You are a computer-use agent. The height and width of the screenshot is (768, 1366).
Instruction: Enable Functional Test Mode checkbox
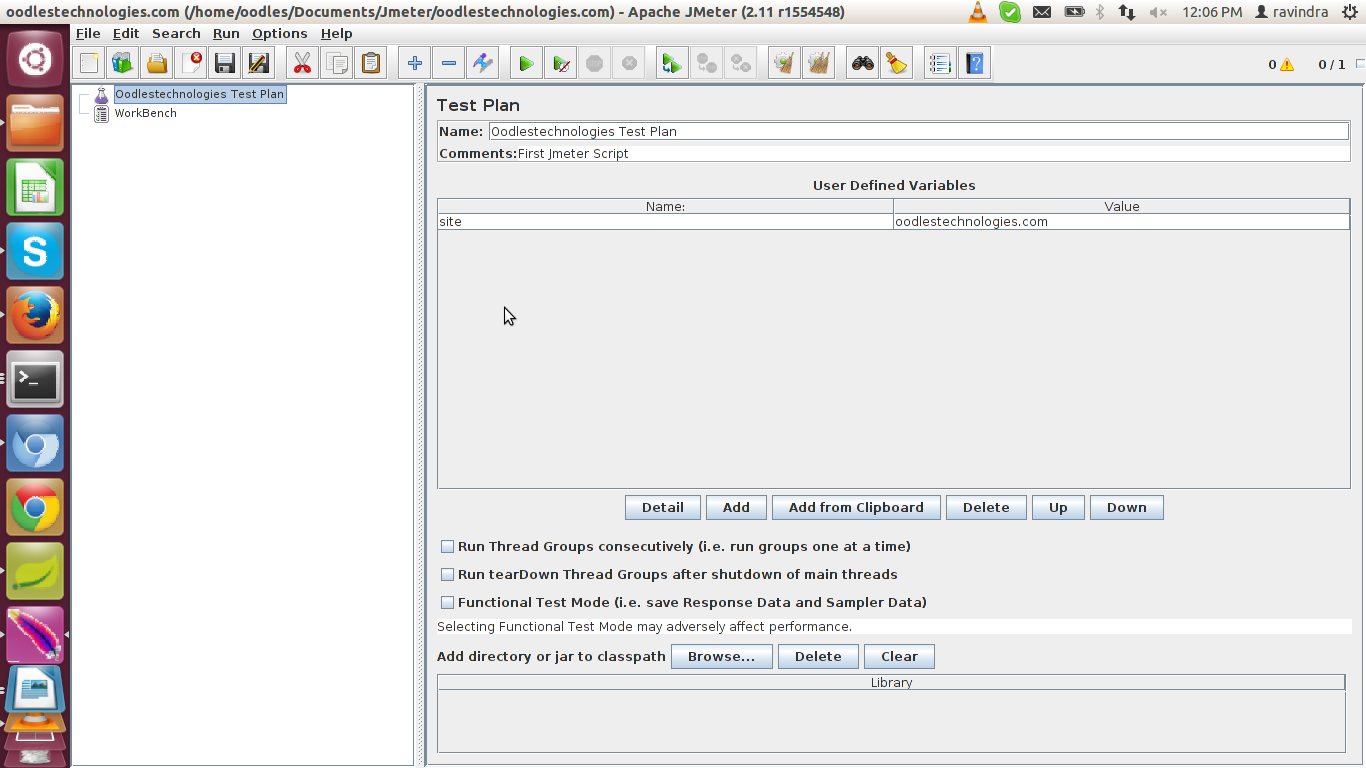click(x=447, y=603)
